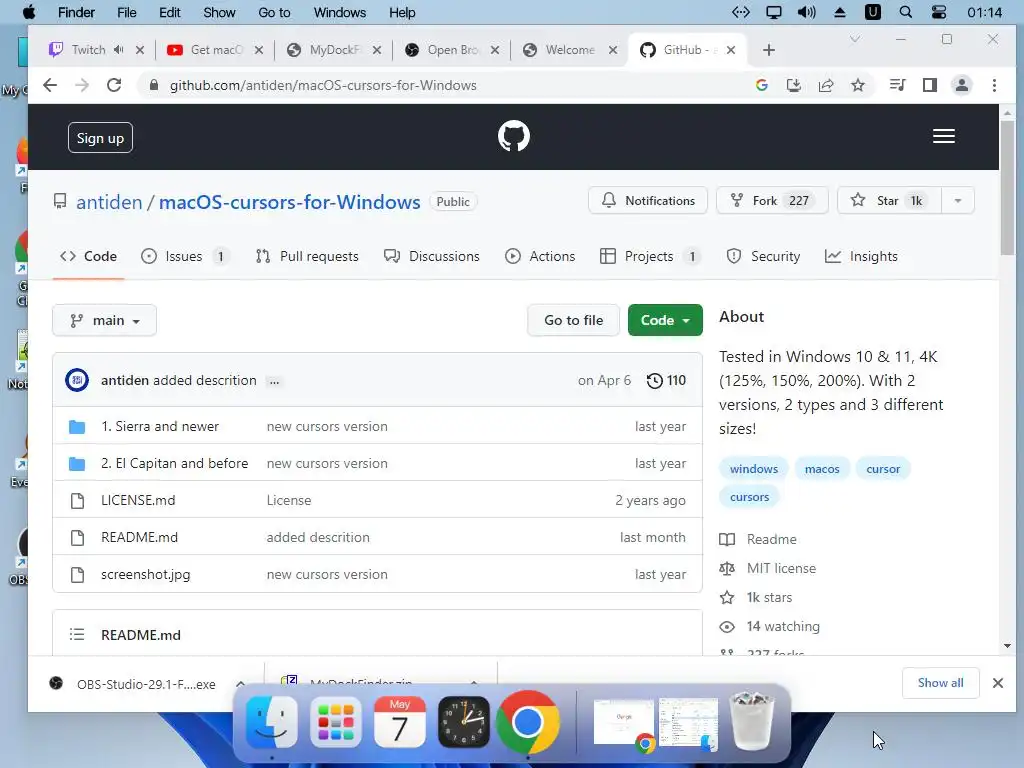1024x768 pixels.
Task: Open the Finder menu in the menu bar
Action: 76,12
